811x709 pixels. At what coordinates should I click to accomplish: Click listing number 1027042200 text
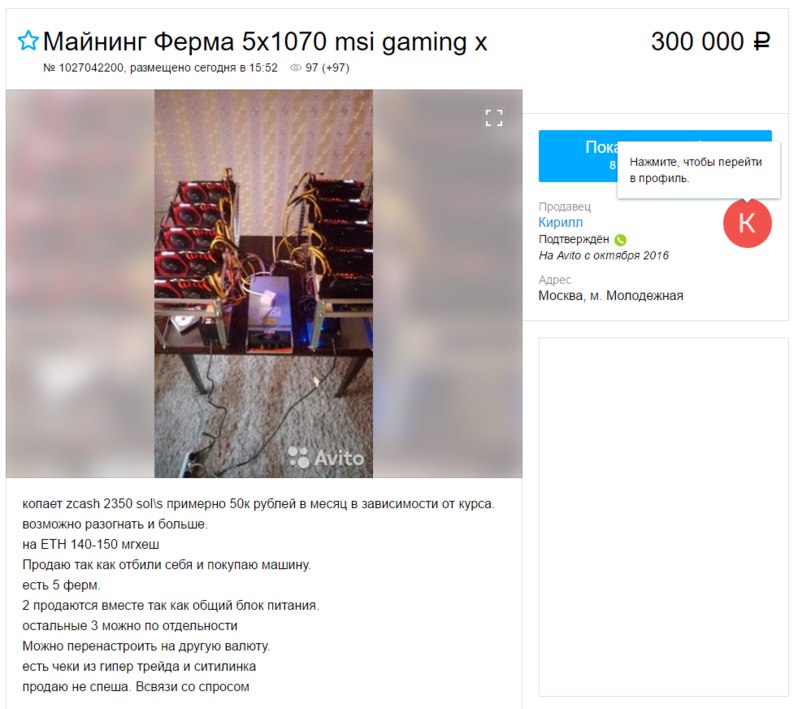coord(83,68)
